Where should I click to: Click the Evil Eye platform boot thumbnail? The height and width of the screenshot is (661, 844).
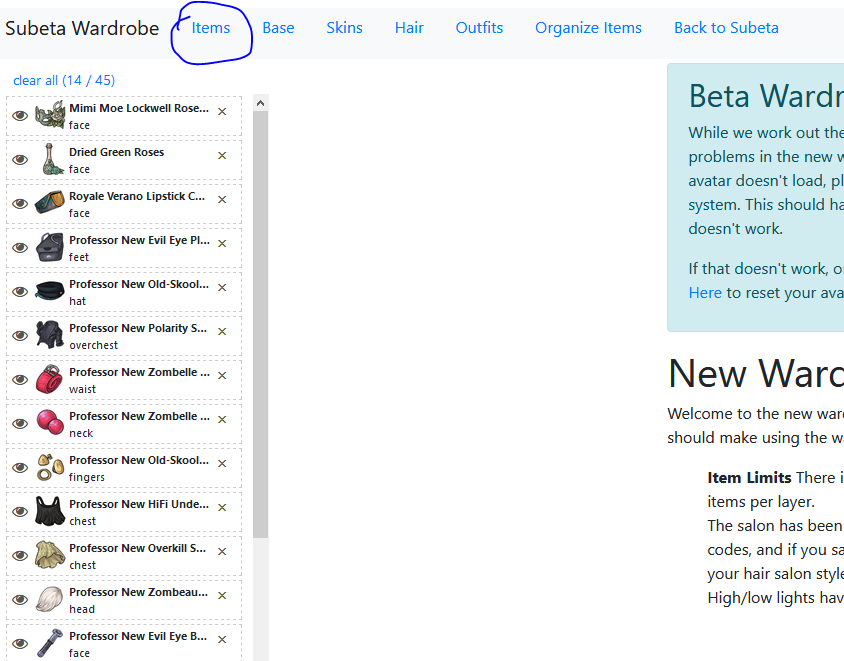click(x=50, y=247)
